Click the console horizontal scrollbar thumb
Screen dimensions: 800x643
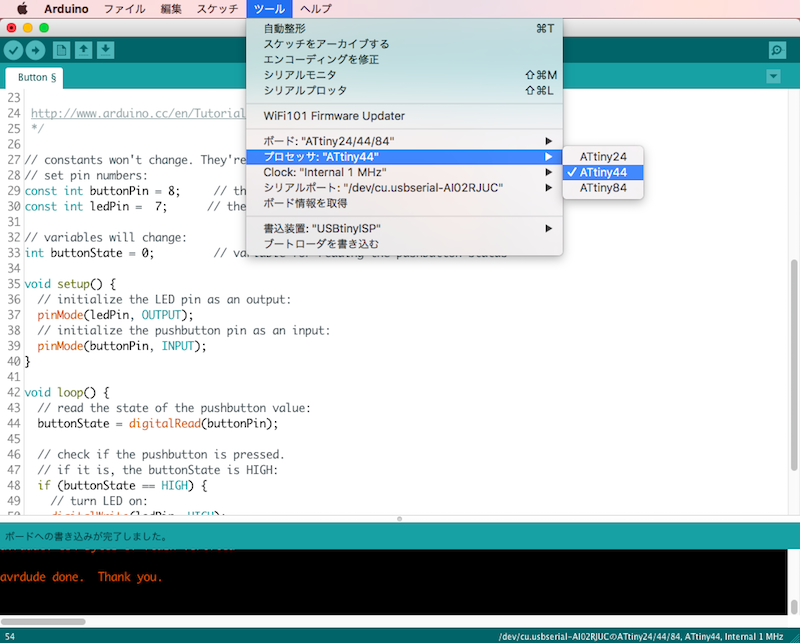(43, 622)
